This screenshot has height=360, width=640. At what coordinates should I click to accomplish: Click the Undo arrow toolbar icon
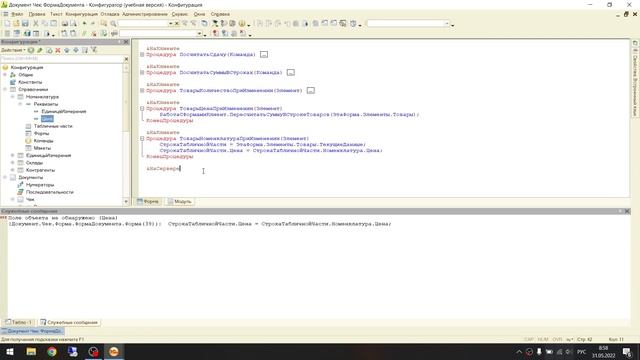coord(84,24)
